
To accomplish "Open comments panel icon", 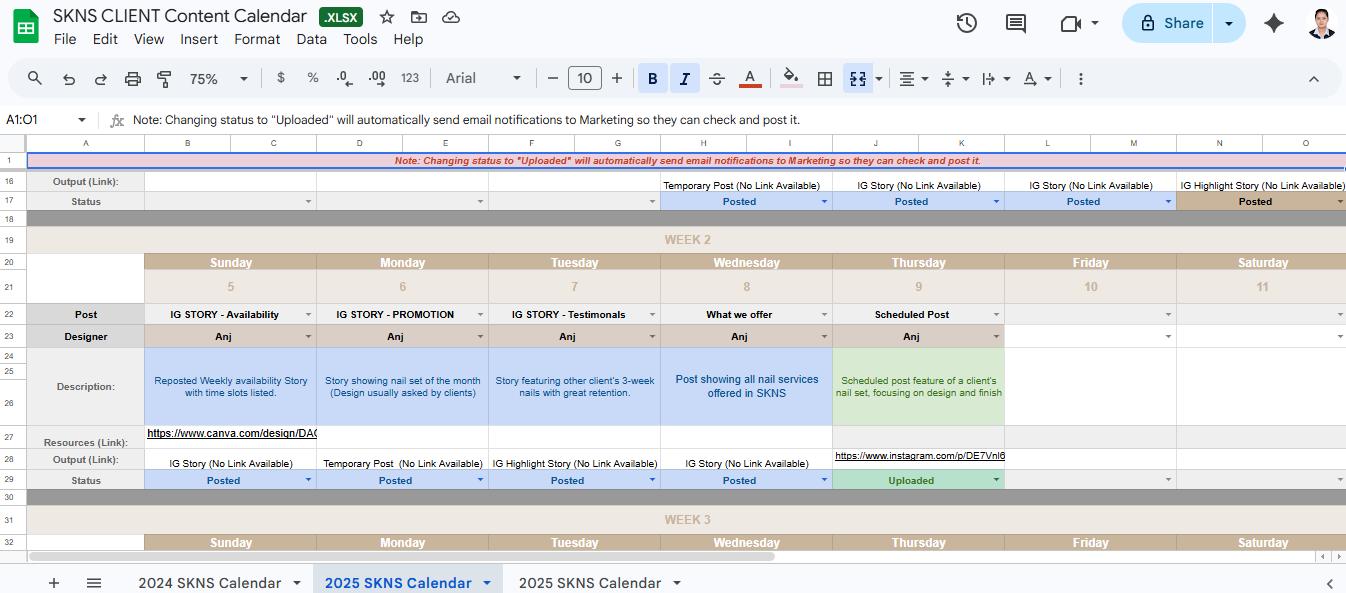I will pyautogui.click(x=1016, y=23).
